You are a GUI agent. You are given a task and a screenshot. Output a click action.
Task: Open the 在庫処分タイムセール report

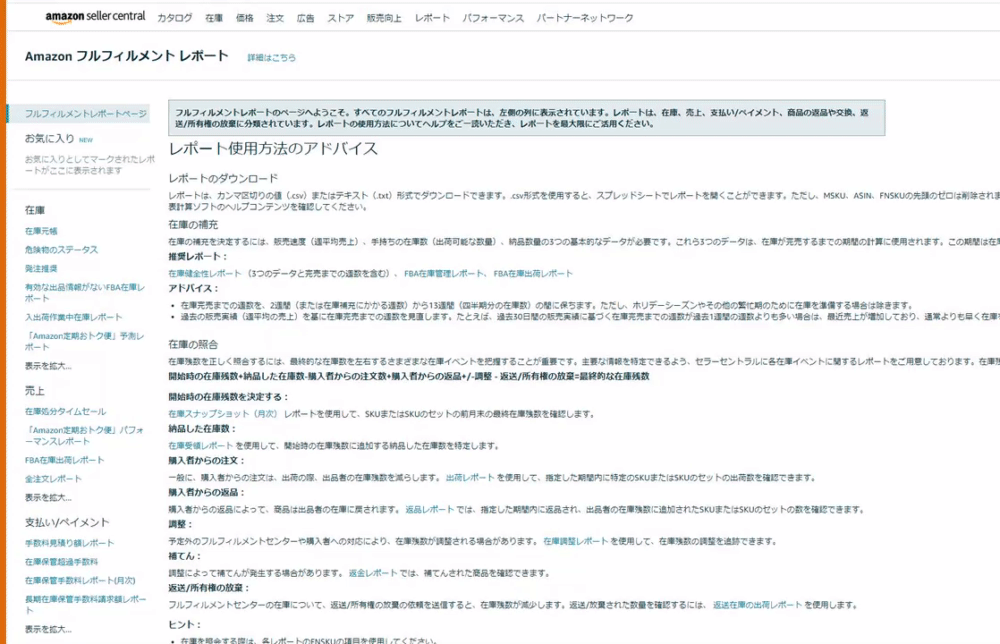tap(65, 411)
